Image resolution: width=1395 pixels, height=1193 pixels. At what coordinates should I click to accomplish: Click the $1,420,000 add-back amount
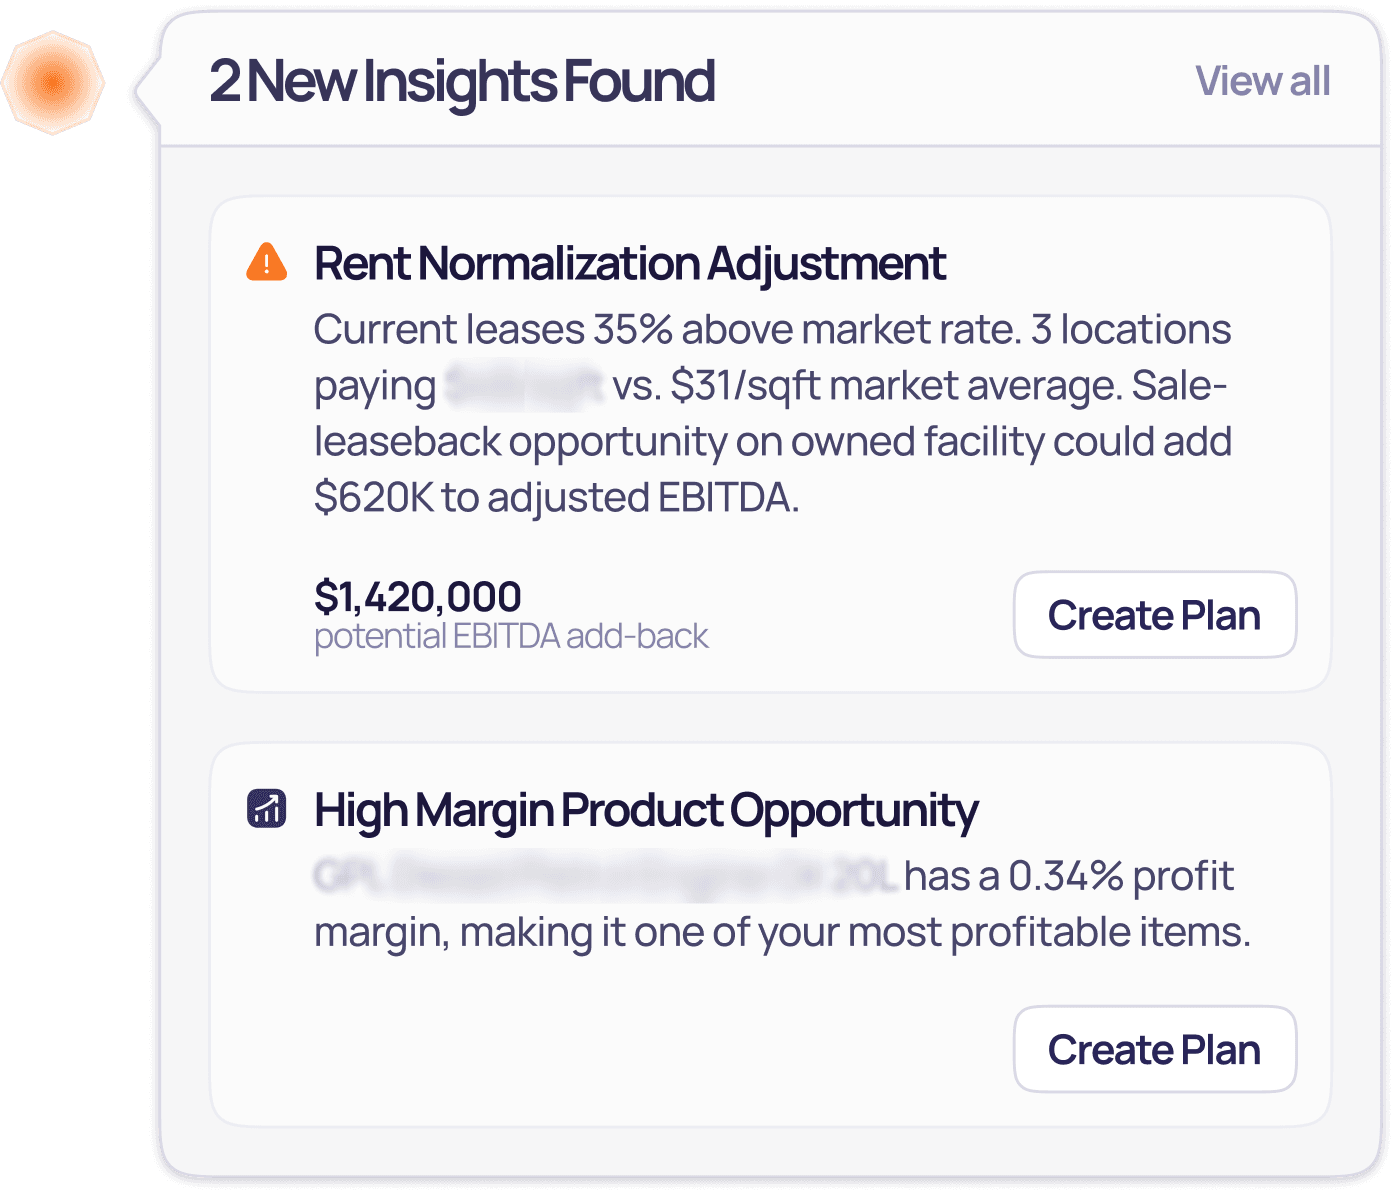(x=417, y=597)
